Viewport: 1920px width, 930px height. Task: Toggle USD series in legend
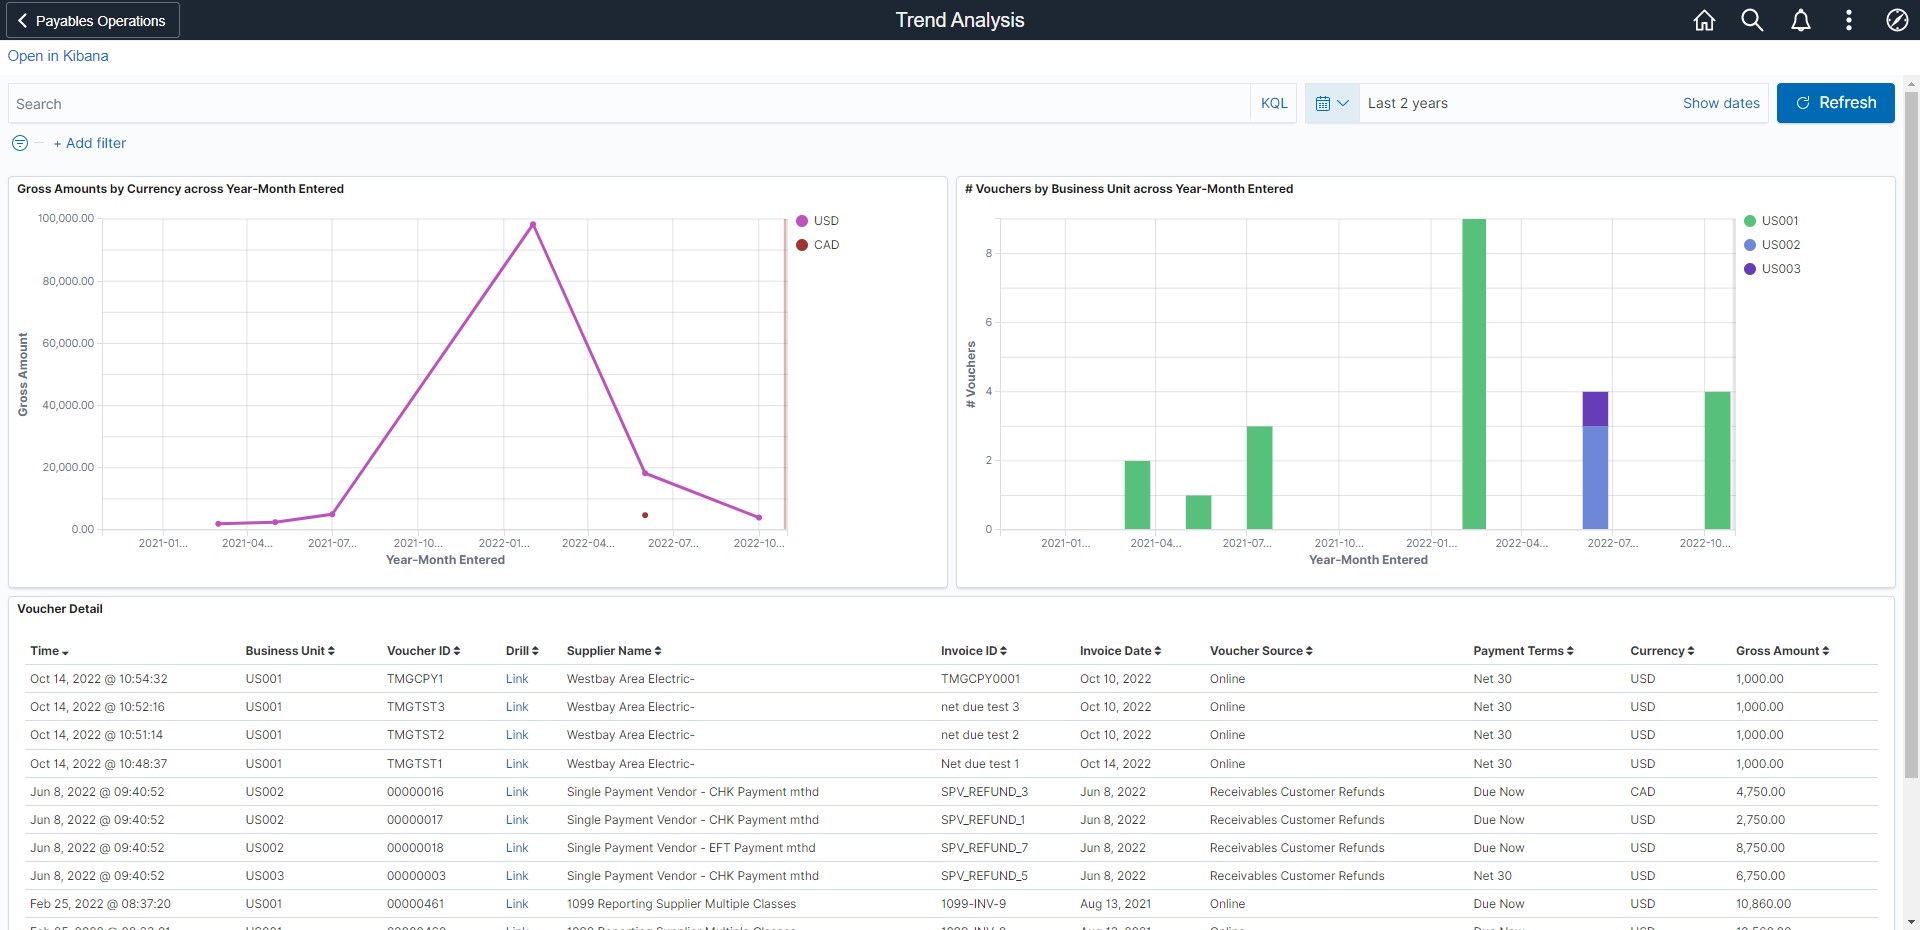pyautogui.click(x=825, y=221)
